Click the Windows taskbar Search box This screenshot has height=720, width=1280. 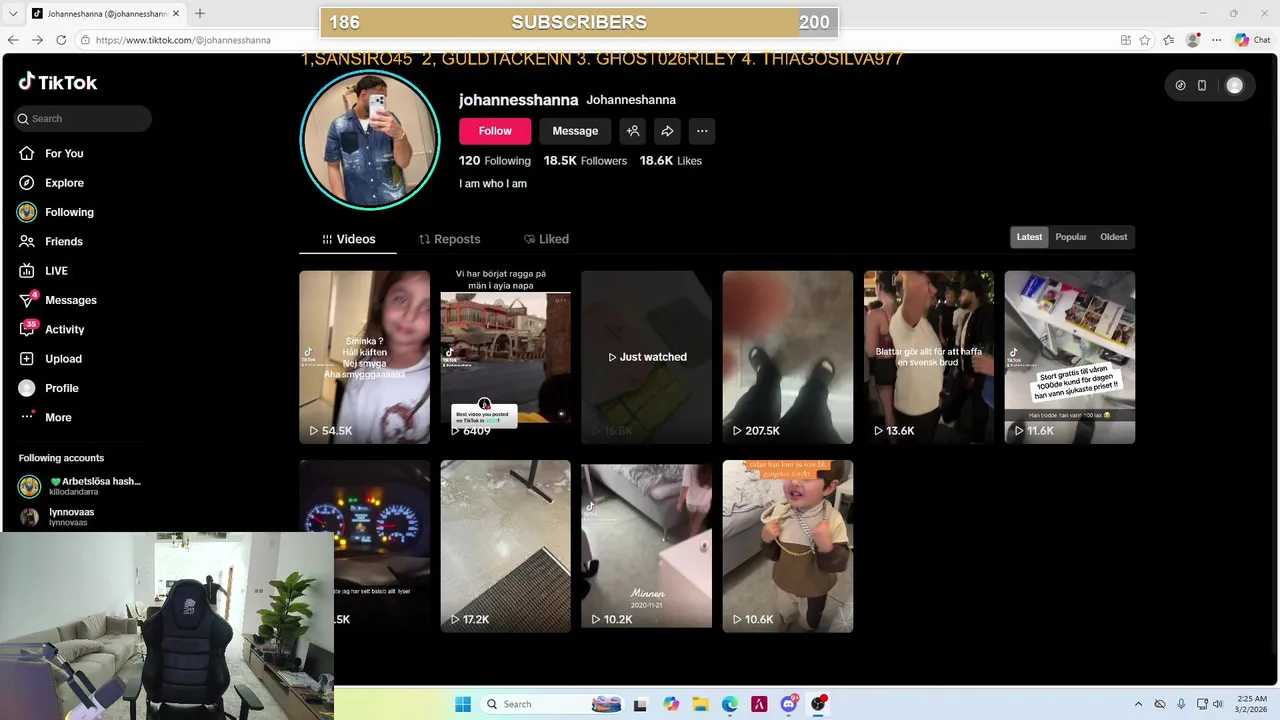(552, 704)
